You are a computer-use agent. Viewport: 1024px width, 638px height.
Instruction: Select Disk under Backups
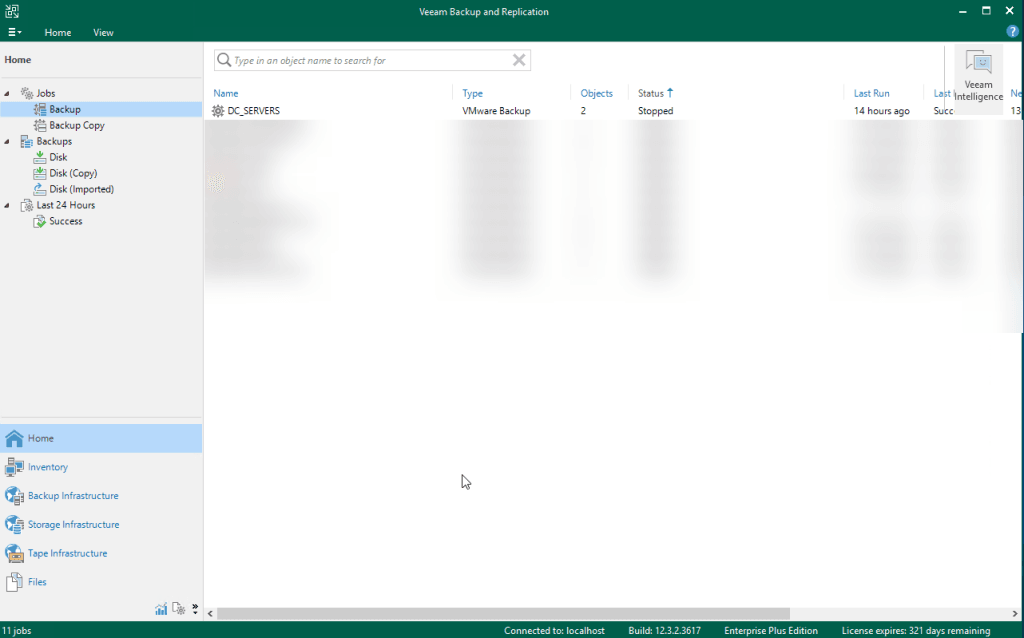[x=58, y=157]
